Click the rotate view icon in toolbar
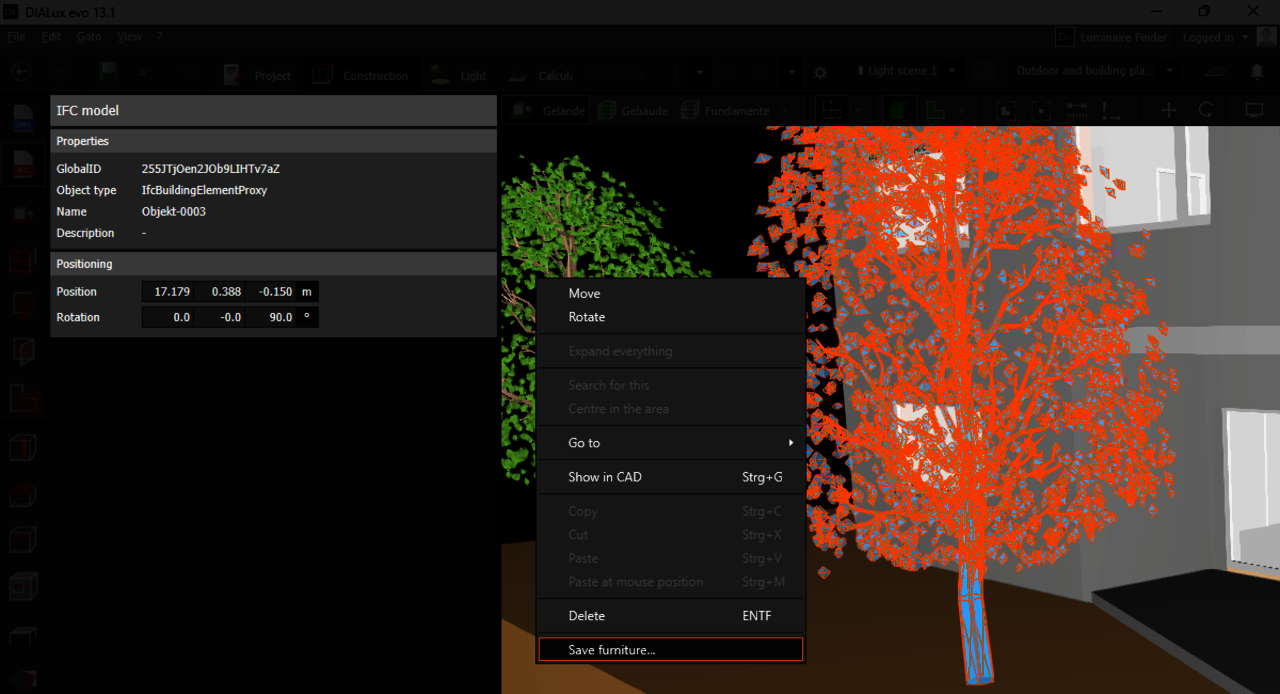 [x=1206, y=110]
